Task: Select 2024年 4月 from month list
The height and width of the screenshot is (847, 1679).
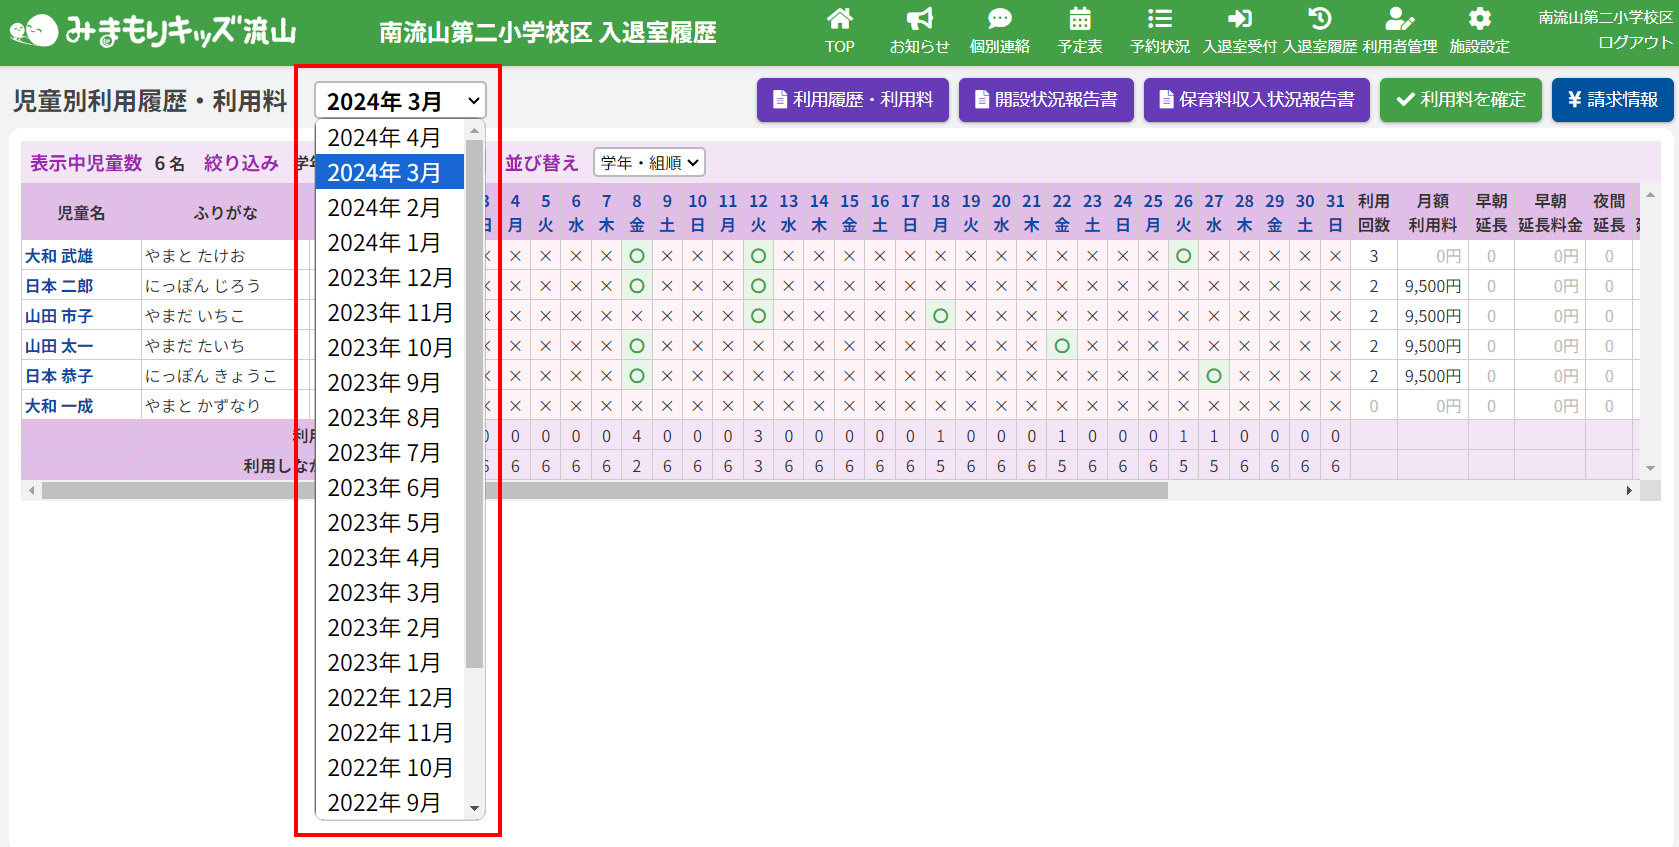Action: [x=384, y=138]
